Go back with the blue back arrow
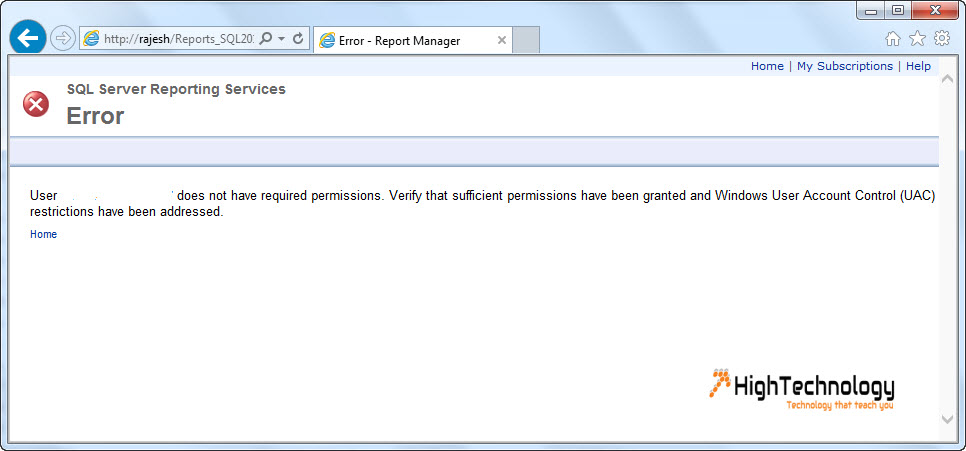966x451 pixels. click(x=28, y=38)
